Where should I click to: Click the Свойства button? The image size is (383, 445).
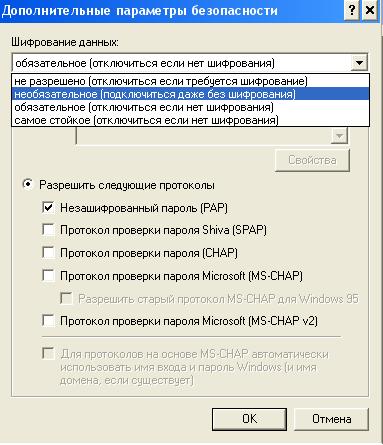coord(312,160)
